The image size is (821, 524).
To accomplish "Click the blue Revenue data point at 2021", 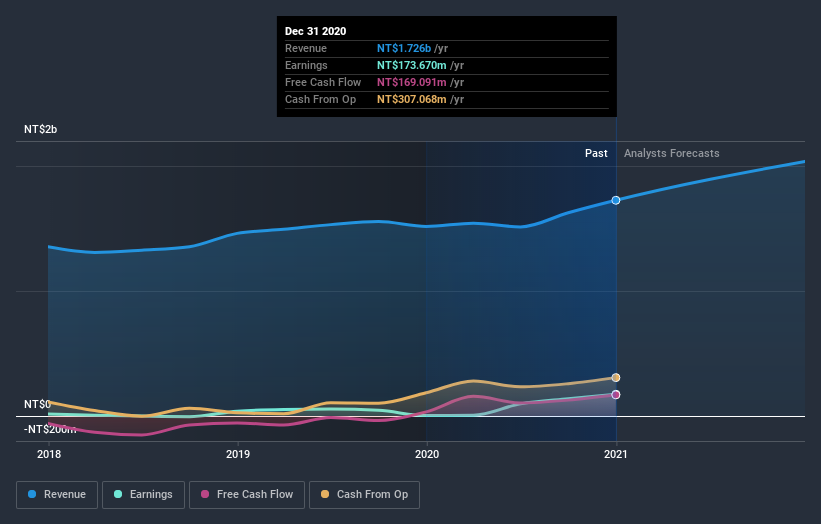I will [x=616, y=200].
